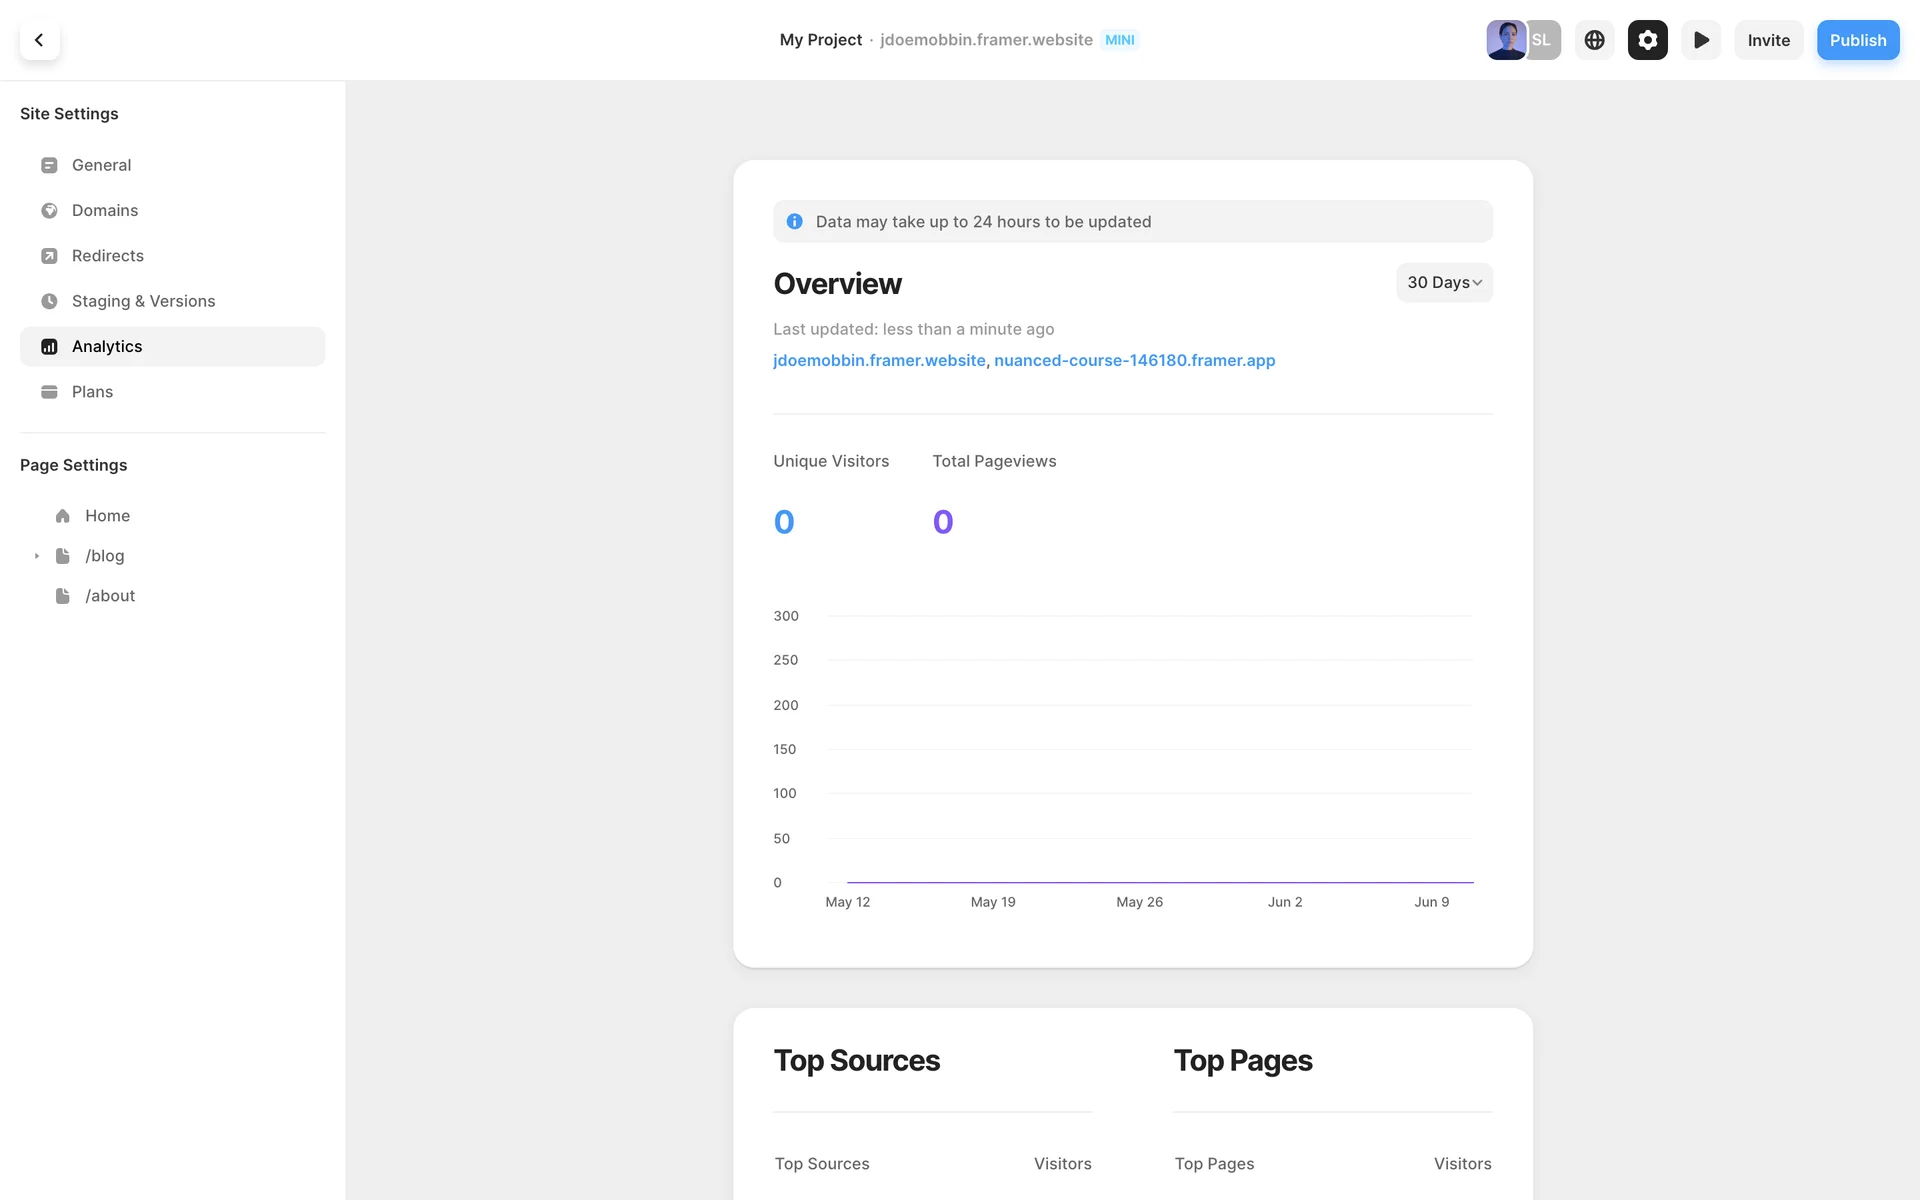Open the Redirects section
The image size is (1920, 1200).
point(108,256)
